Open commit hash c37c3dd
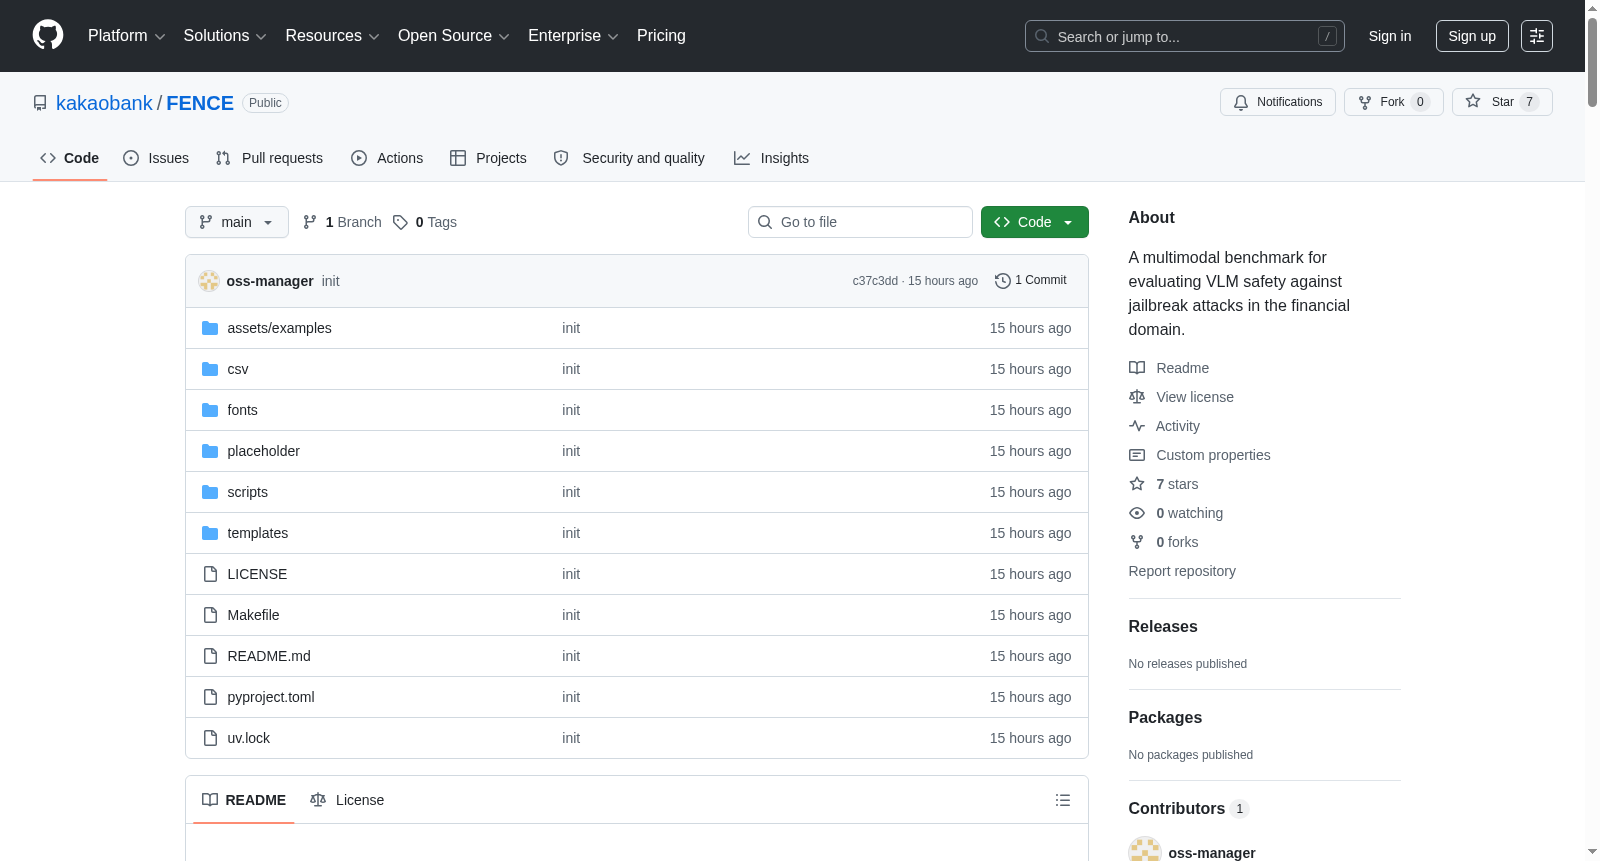Screen dimensions: 1600x861 click(x=875, y=281)
